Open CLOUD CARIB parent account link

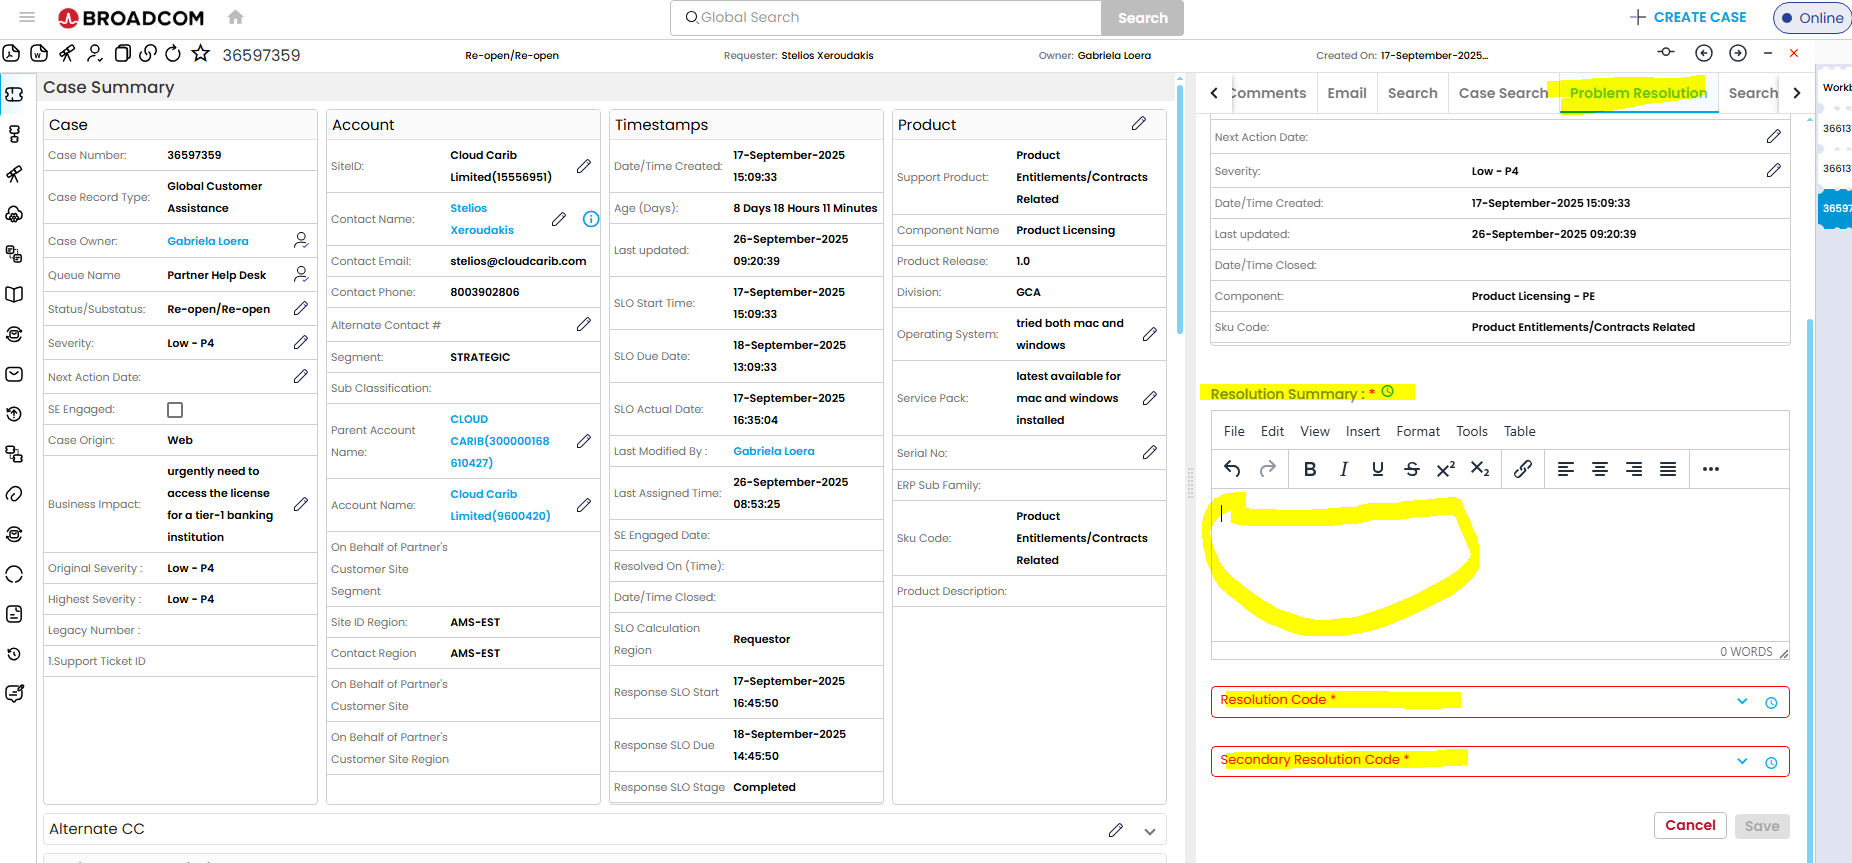[500, 441]
